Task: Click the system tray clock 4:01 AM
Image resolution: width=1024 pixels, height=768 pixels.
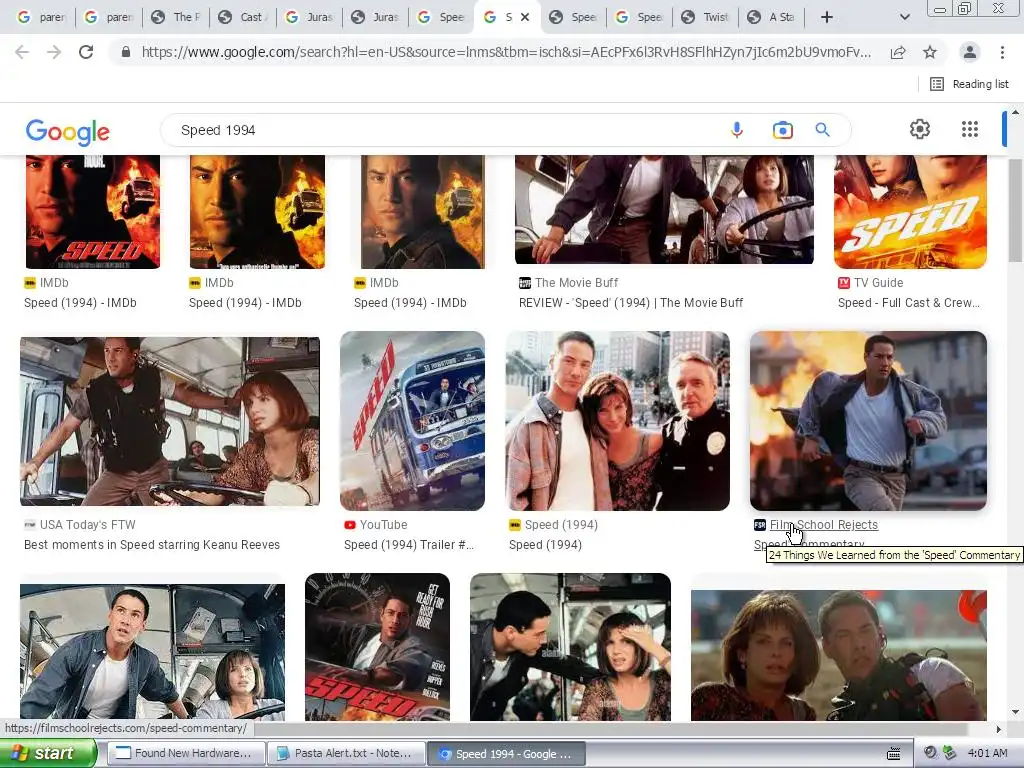Action: [987, 753]
